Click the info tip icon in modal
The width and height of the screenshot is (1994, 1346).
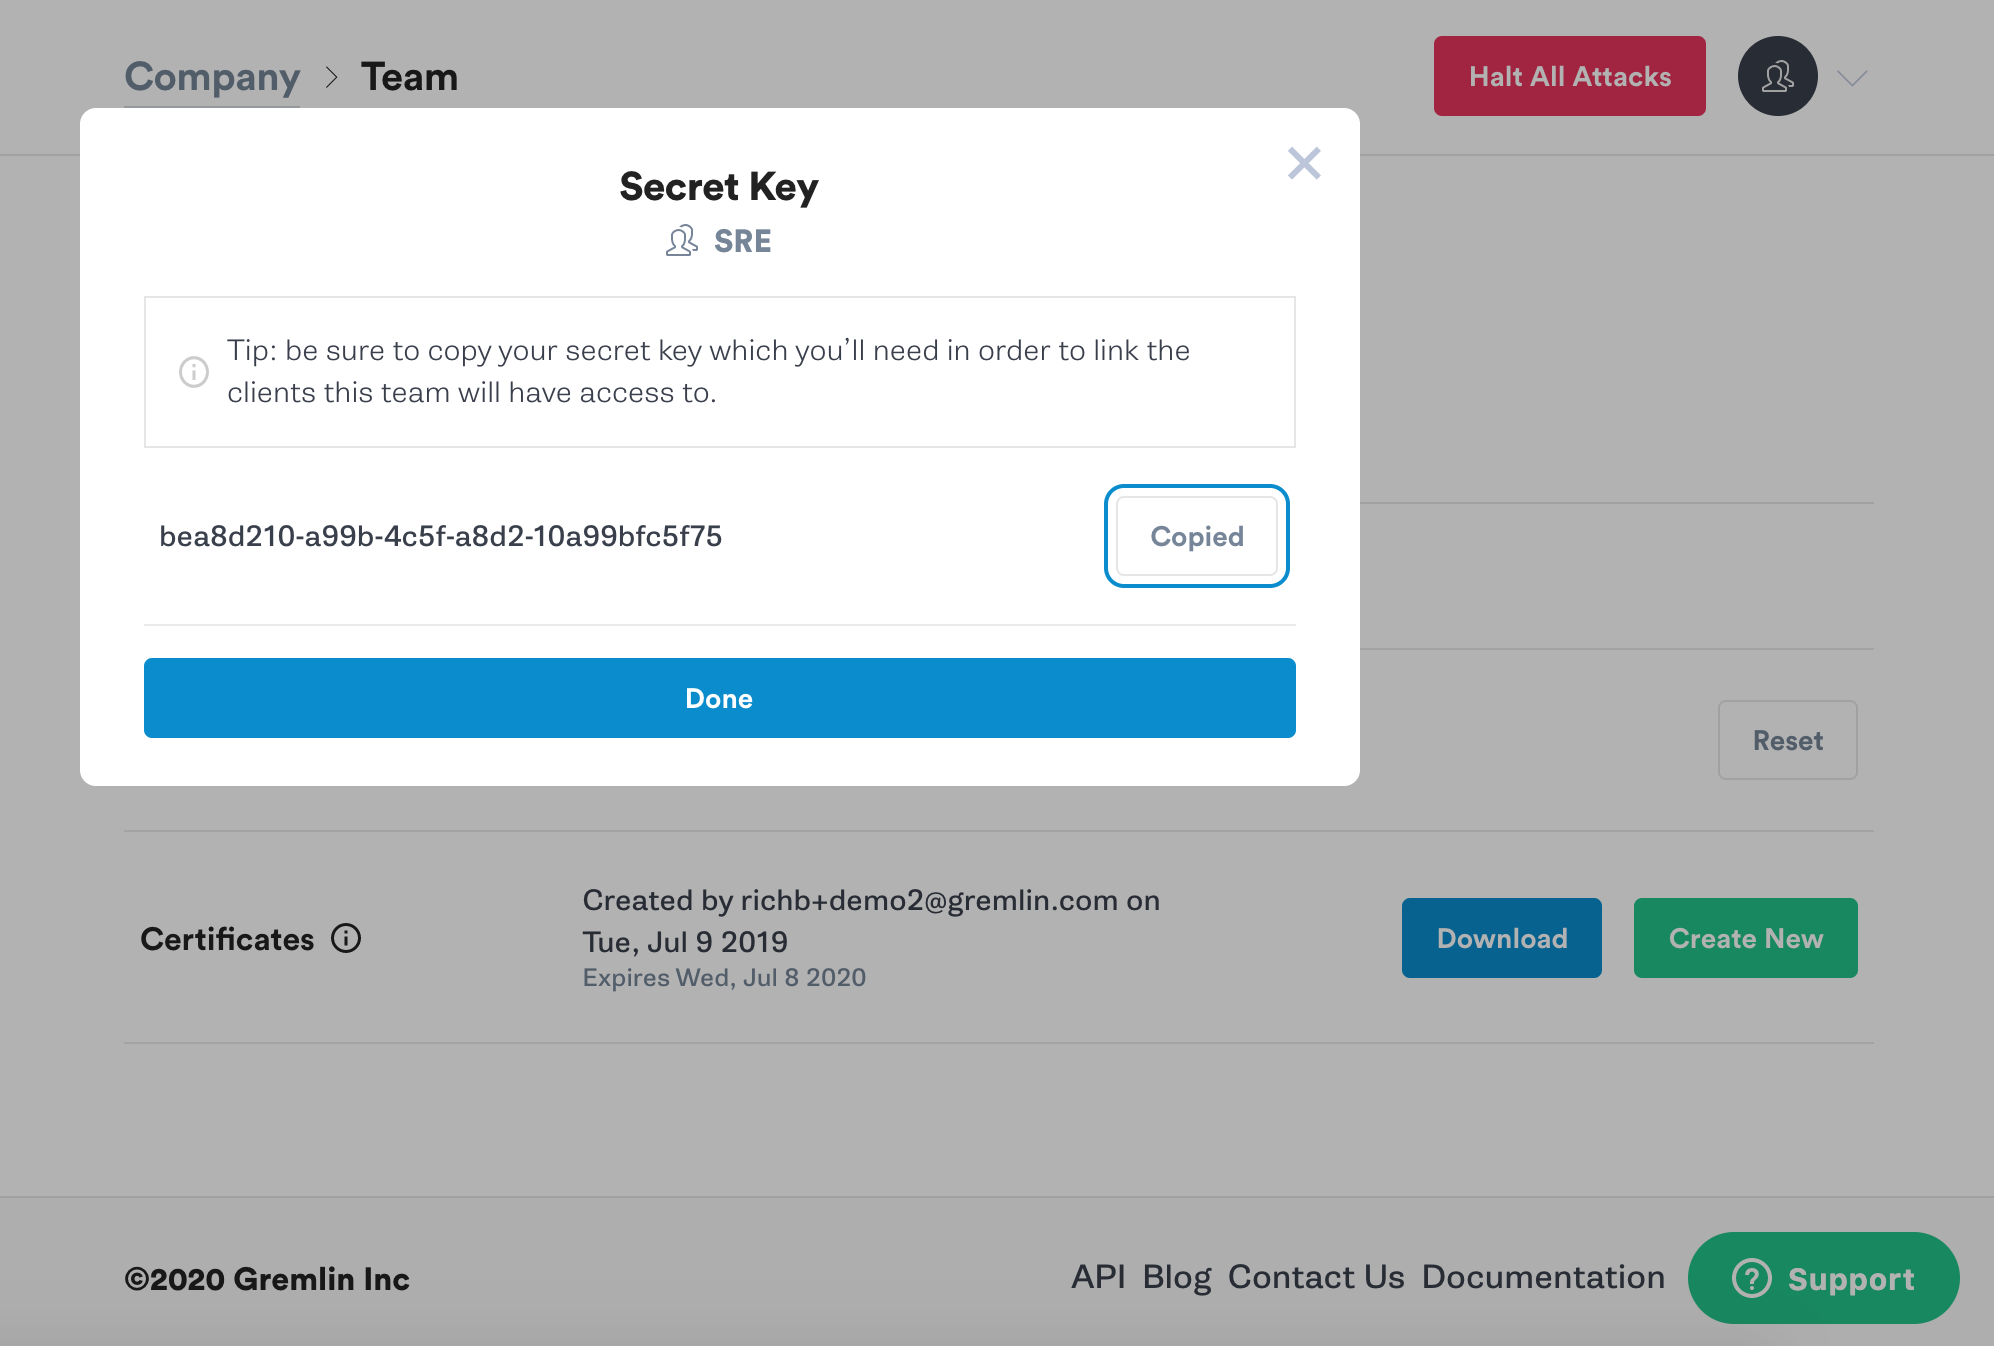194,370
